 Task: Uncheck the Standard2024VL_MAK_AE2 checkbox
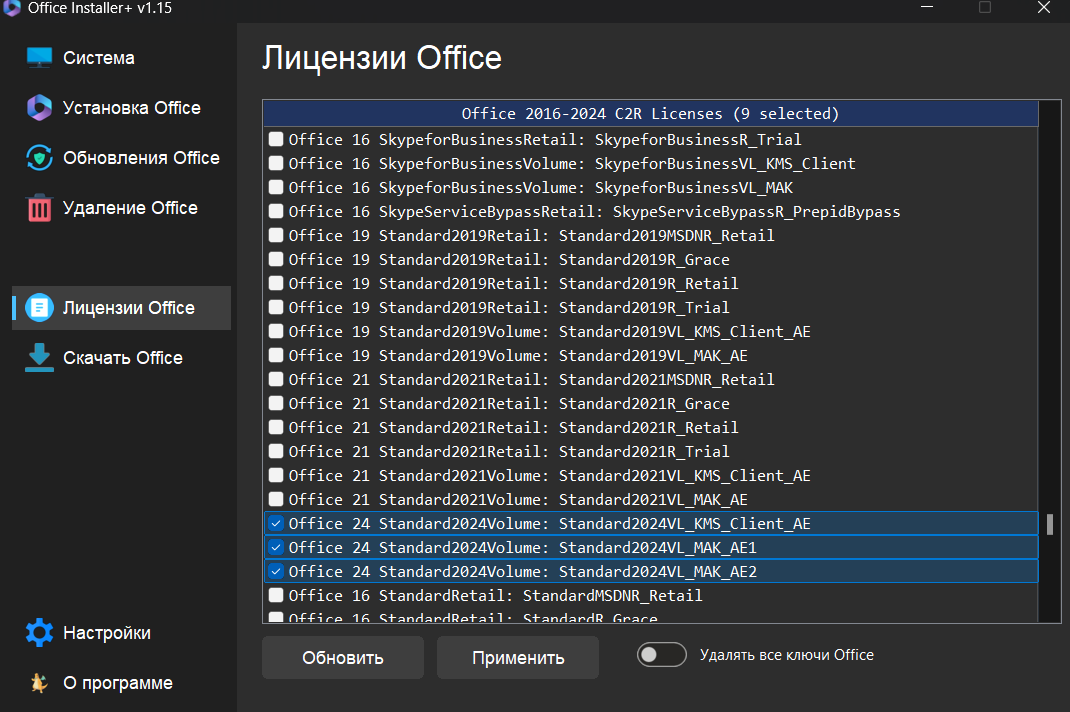276,571
